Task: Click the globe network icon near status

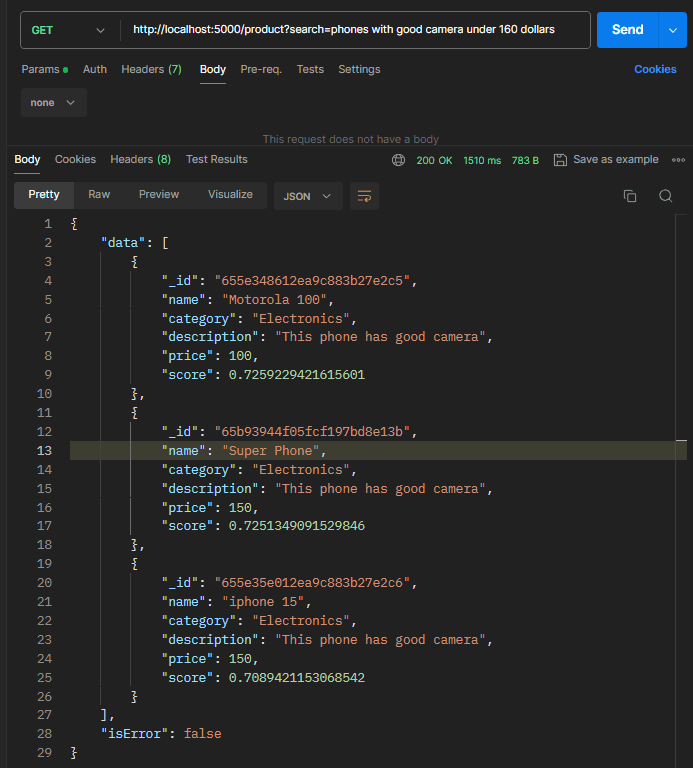Action: (398, 160)
